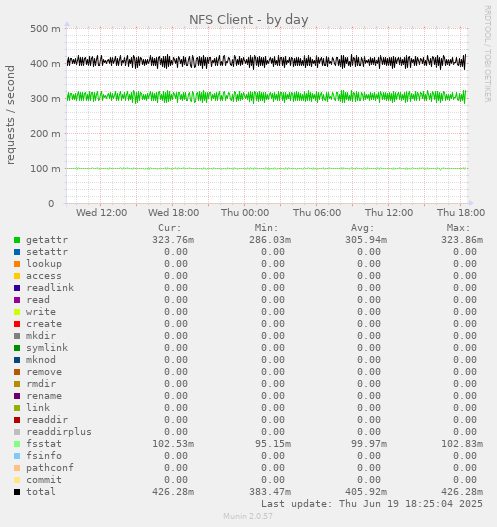Screen dimensions: 497x527
Task: Click the Last update timestamp text
Action: (x=372, y=504)
